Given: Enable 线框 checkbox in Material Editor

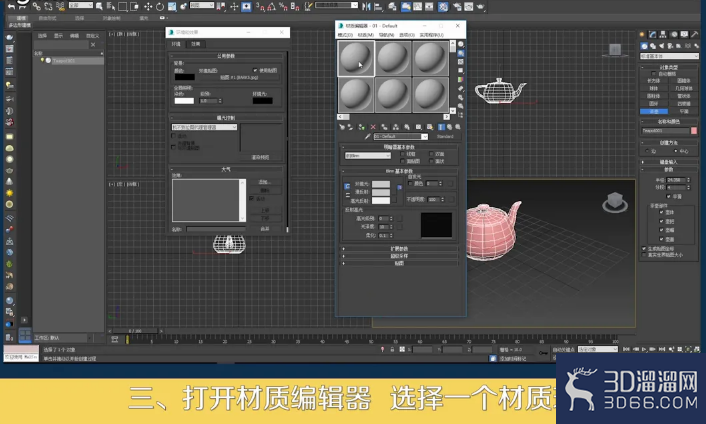Looking at the screenshot, I should (403, 154).
